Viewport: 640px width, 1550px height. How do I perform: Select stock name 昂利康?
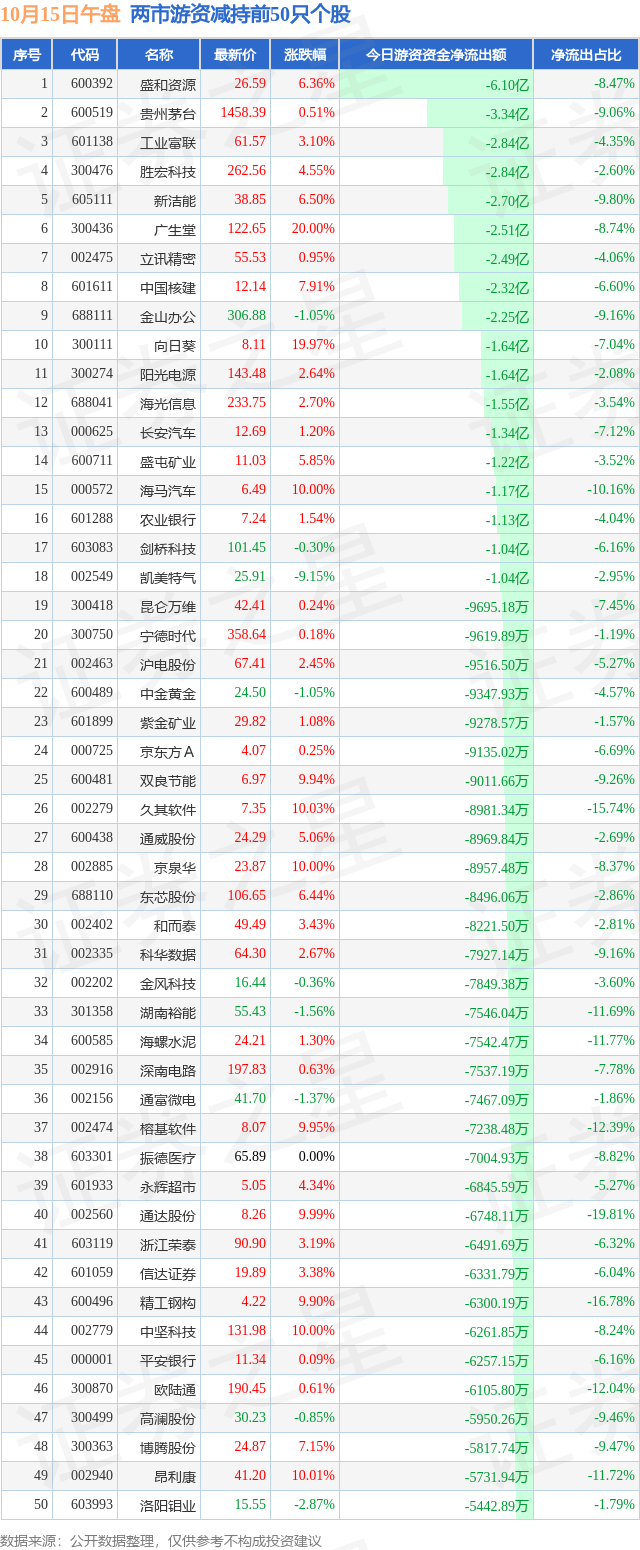(175, 1476)
